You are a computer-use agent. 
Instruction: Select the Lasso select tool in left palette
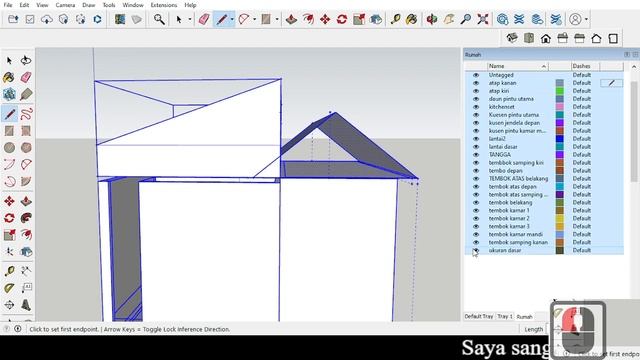[26, 60]
